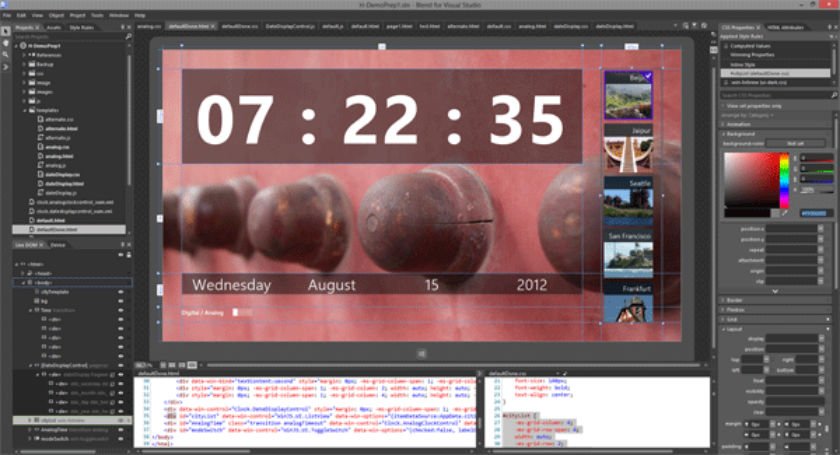
Task: Hide the cityTemplate element via eye icon
Action: click(x=121, y=291)
